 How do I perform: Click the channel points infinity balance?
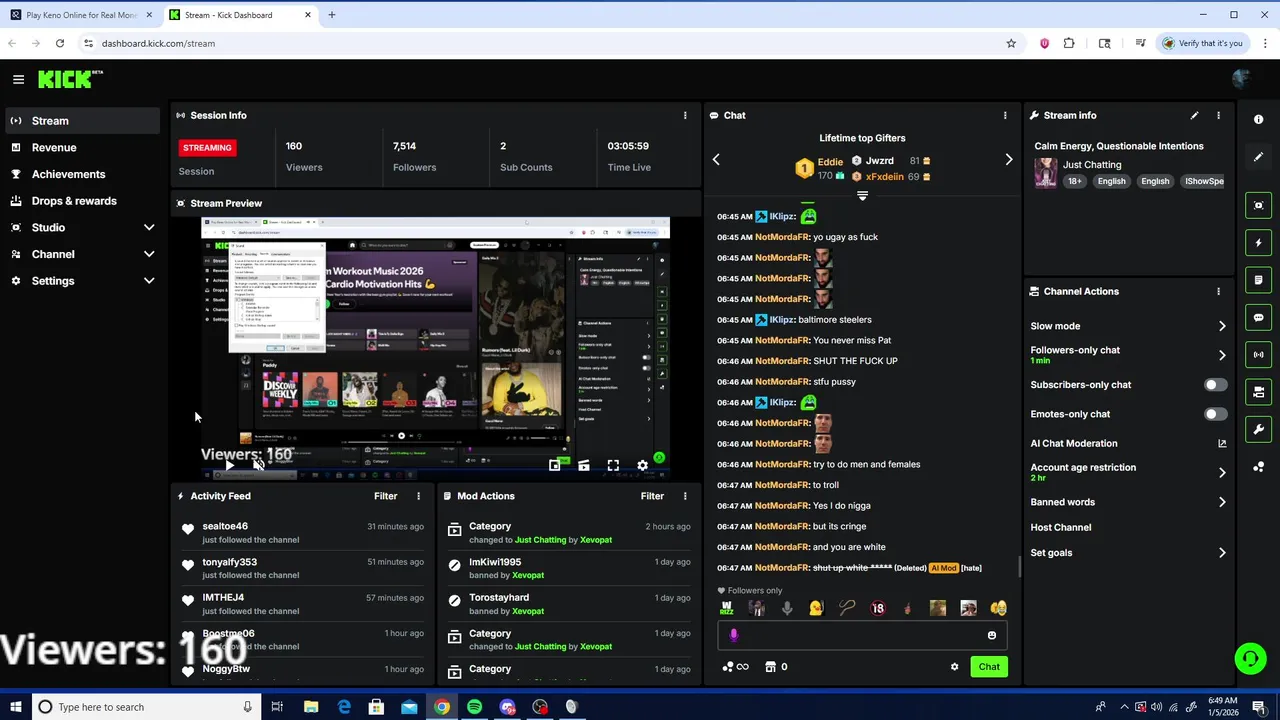[735, 667]
